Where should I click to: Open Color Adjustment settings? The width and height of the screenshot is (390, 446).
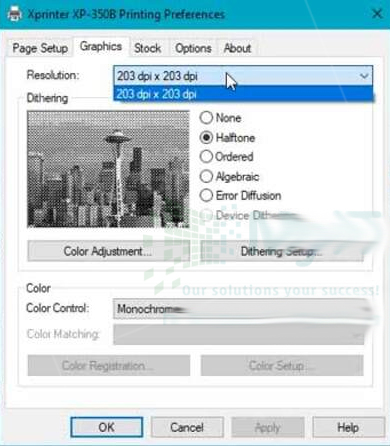(x=108, y=251)
